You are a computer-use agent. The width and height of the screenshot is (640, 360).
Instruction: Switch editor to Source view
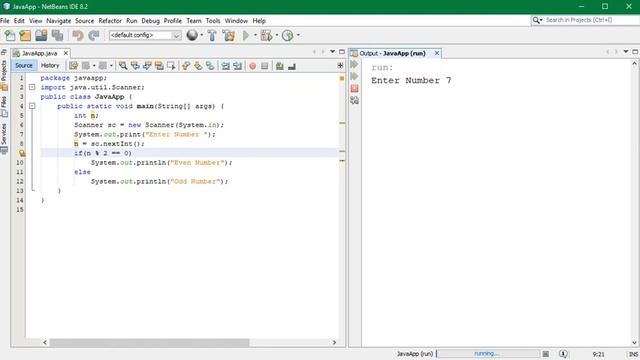[x=24, y=65]
